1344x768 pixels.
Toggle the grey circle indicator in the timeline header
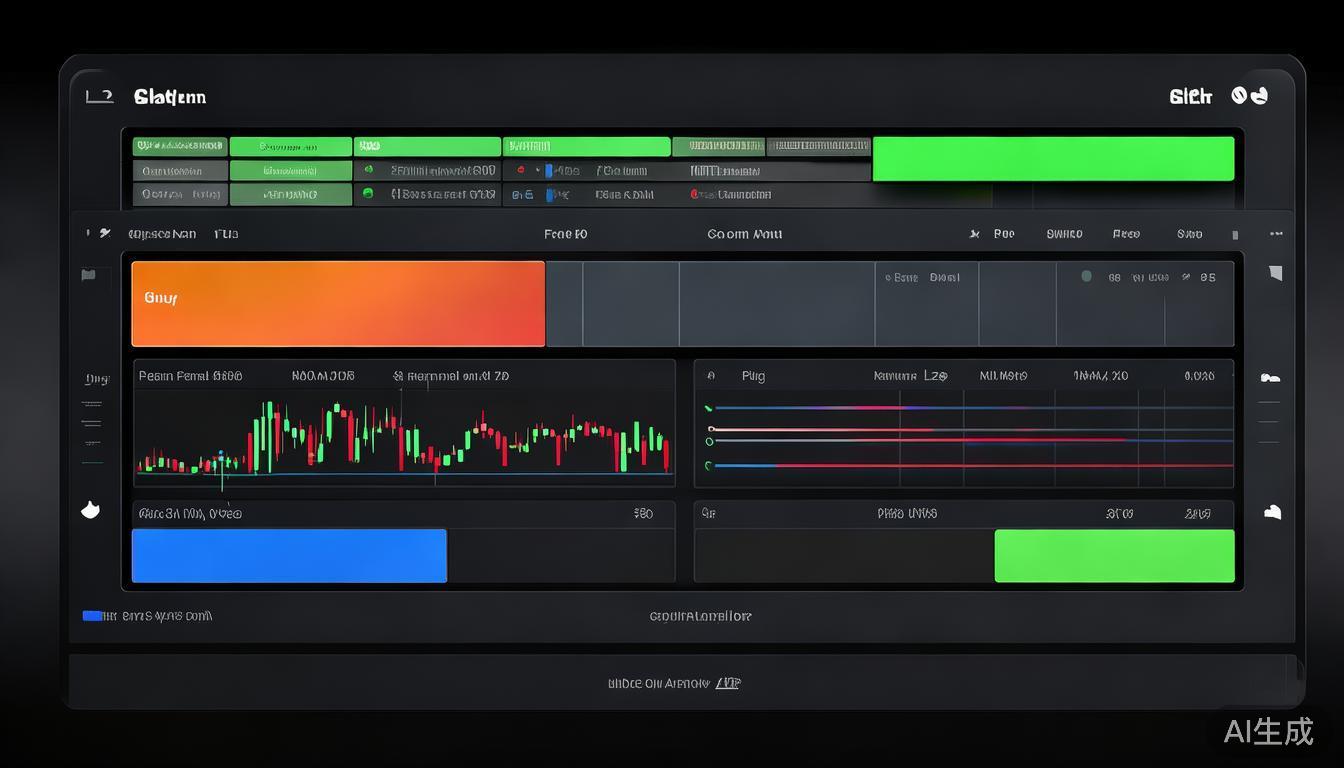(1086, 277)
